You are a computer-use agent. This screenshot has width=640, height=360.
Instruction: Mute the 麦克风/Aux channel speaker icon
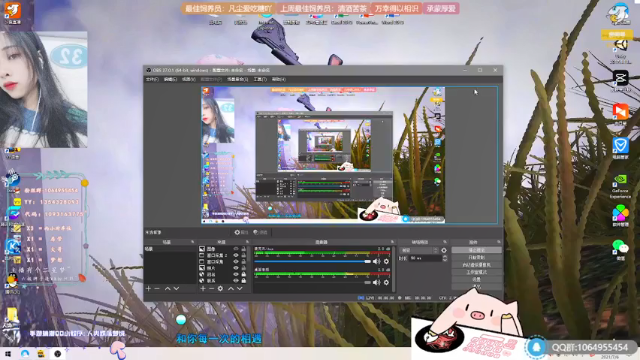click(376, 261)
